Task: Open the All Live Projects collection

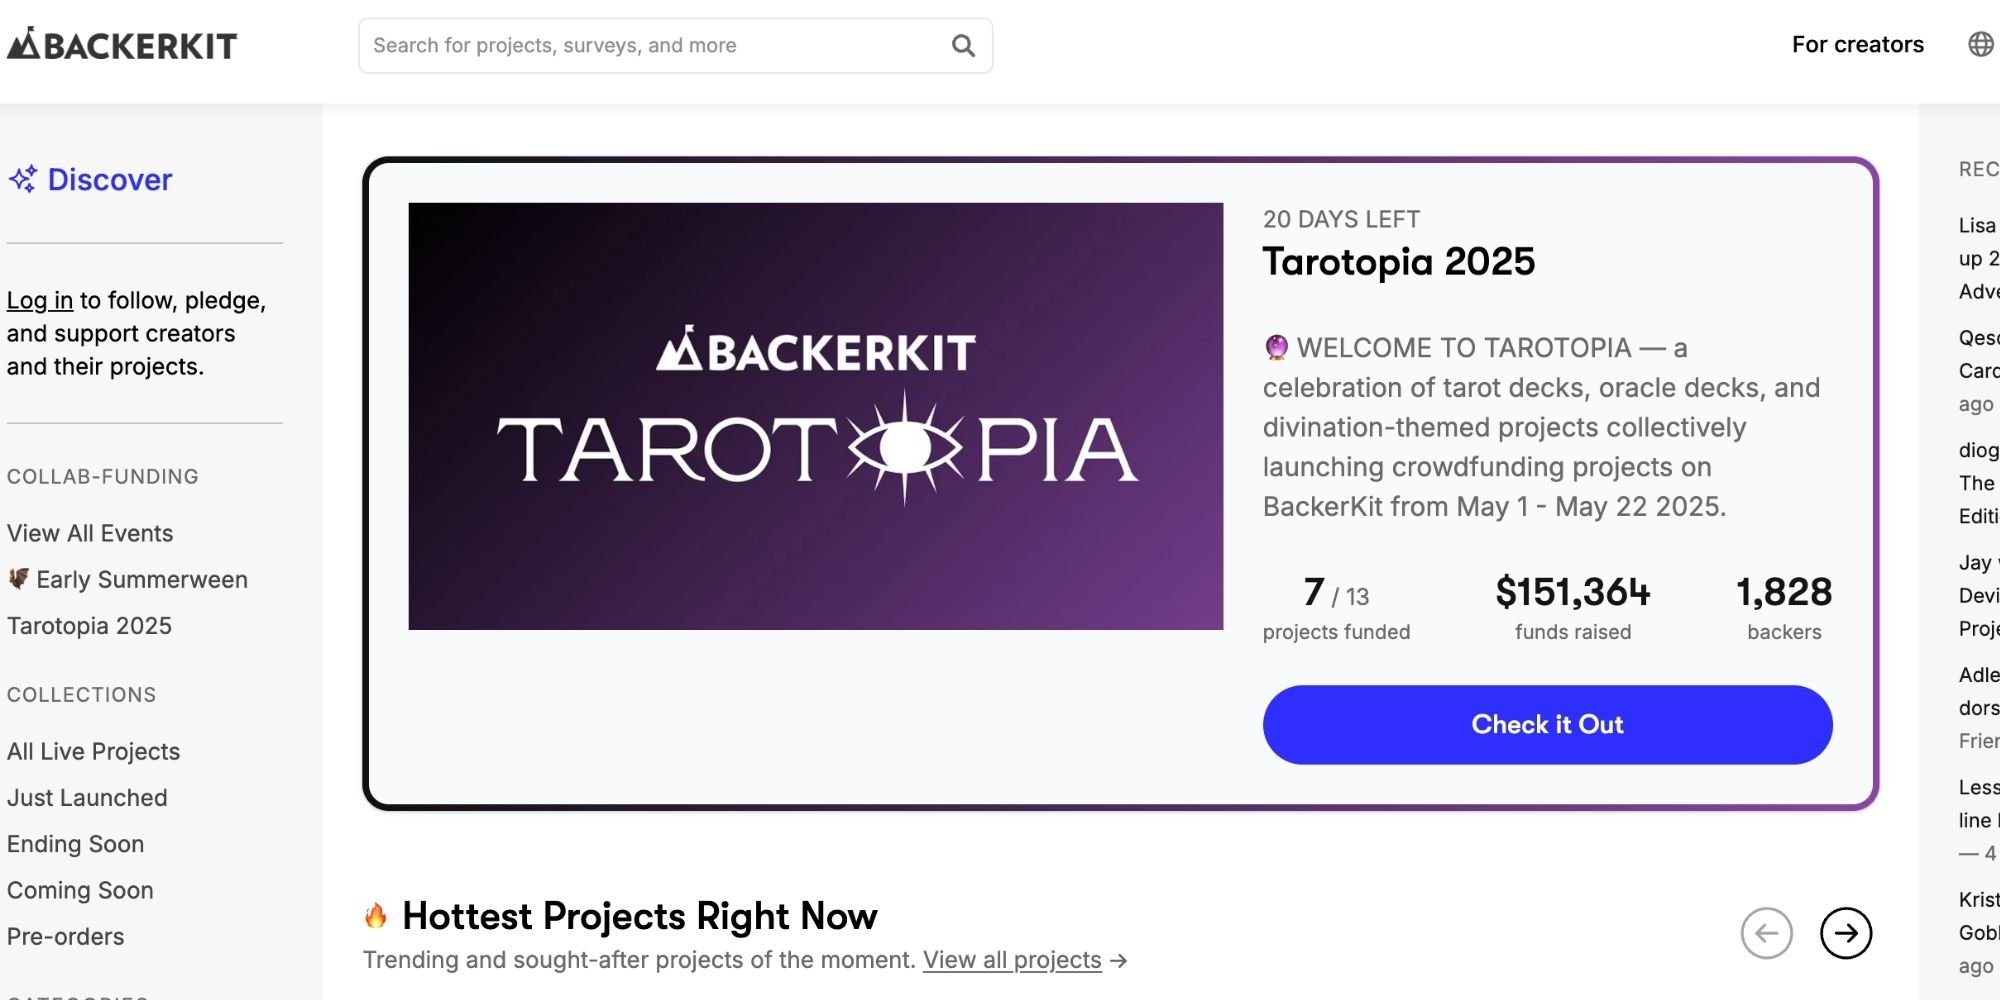Action: 93,752
